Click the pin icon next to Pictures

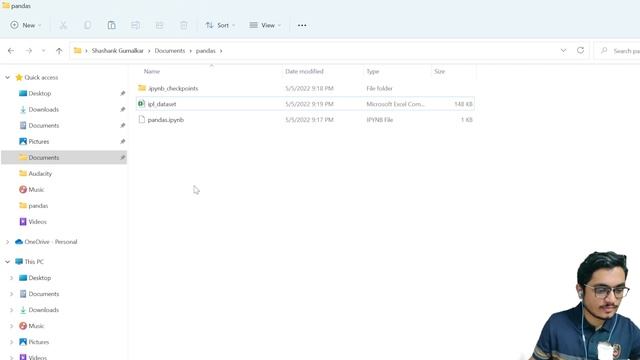(122, 141)
